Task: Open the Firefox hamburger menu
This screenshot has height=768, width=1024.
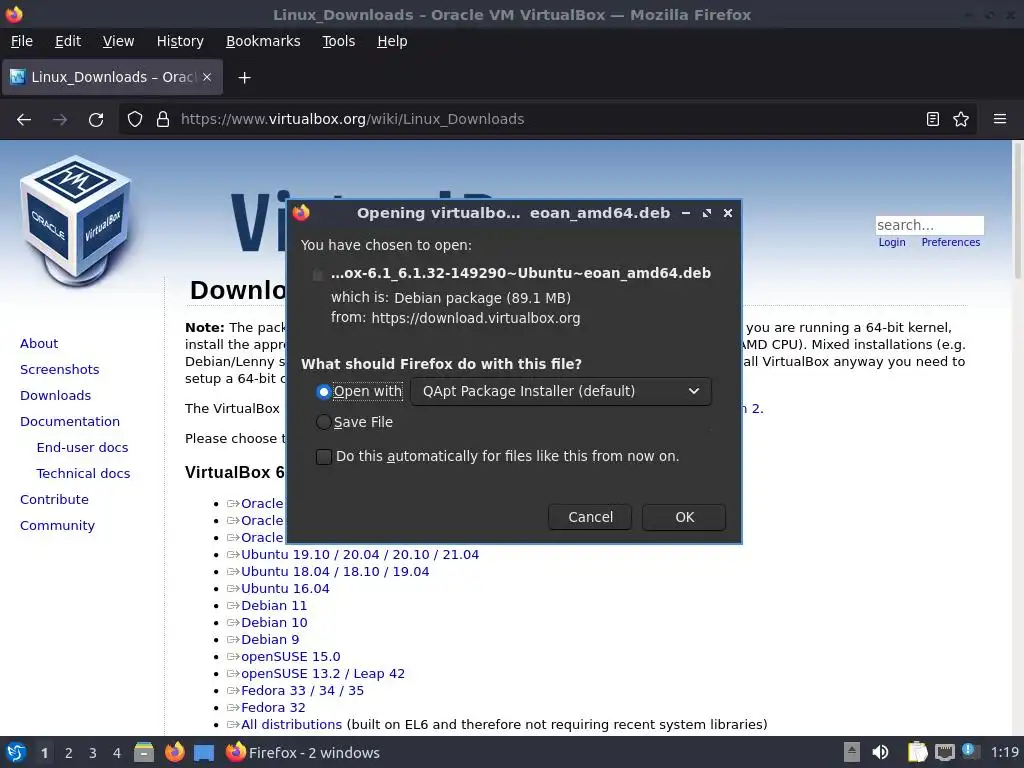Action: coord(1000,119)
